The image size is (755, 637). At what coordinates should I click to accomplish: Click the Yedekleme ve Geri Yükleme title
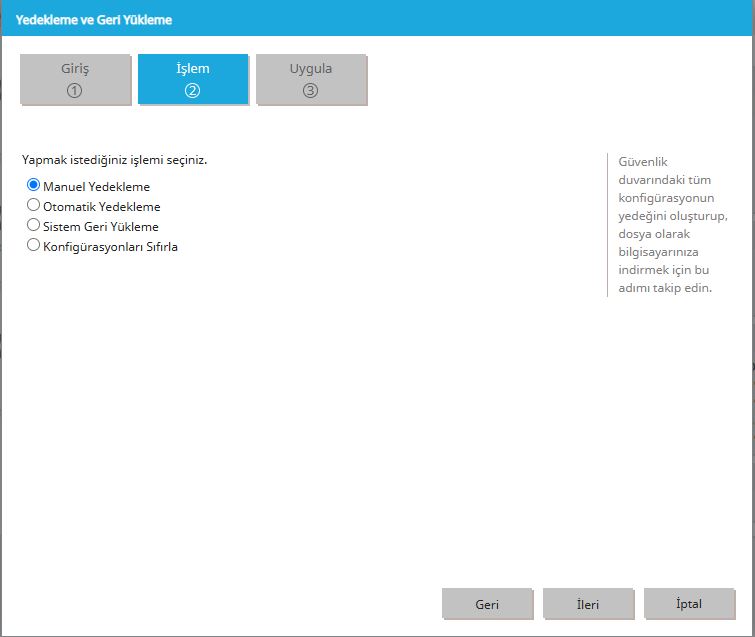click(94, 20)
